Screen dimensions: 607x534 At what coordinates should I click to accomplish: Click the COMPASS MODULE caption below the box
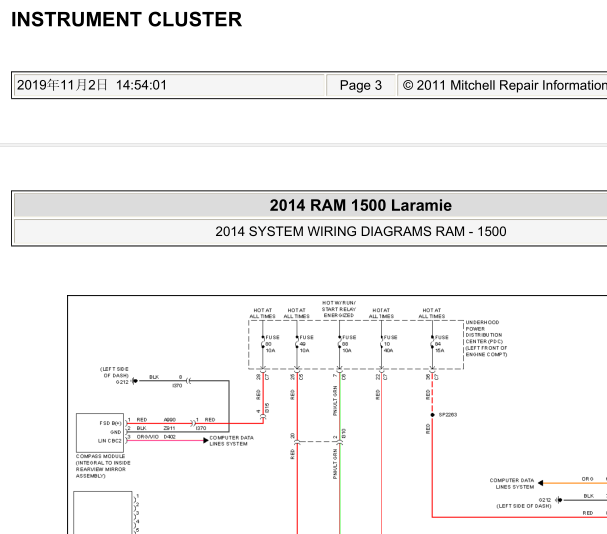tap(103, 466)
